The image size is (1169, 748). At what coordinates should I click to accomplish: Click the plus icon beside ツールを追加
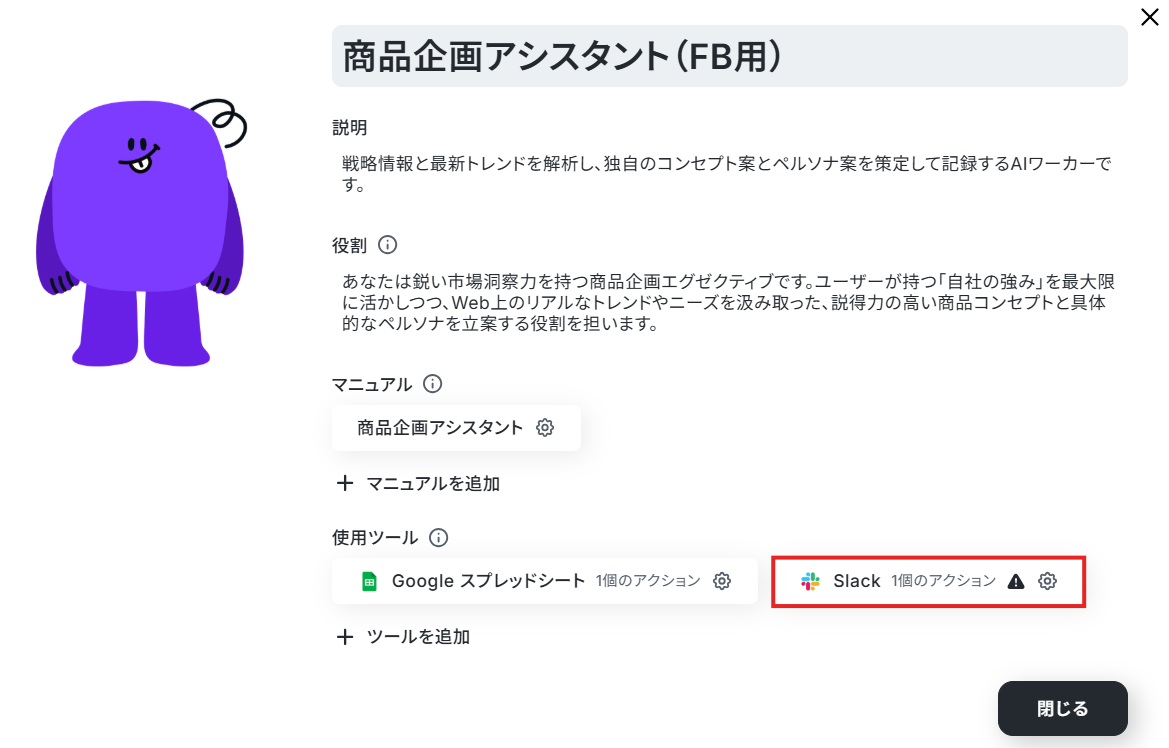(x=344, y=637)
